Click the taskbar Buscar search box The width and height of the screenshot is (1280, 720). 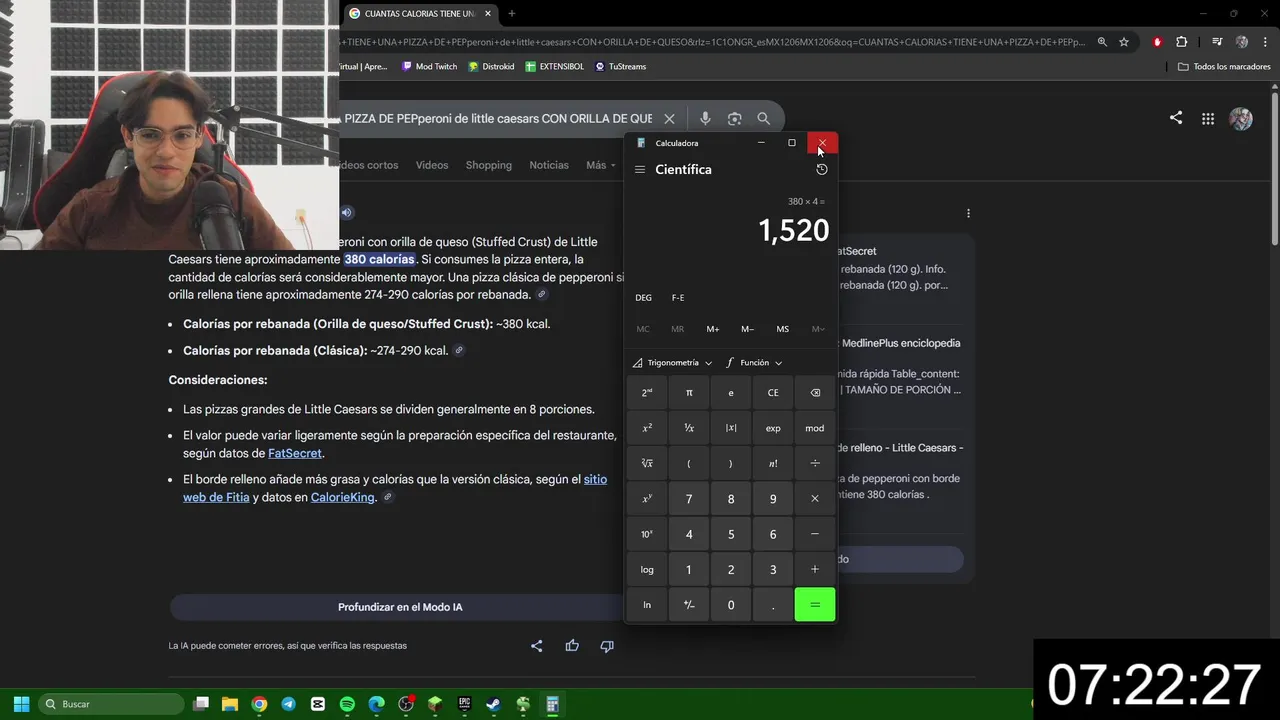pyautogui.click(x=111, y=704)
